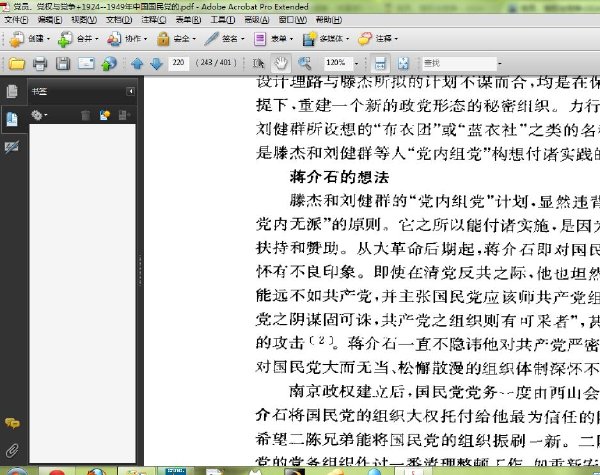Click the footnote marker [2] in document
Viewport: 600px width, 475px height.
pyautogui.click(x=321, y=340)
